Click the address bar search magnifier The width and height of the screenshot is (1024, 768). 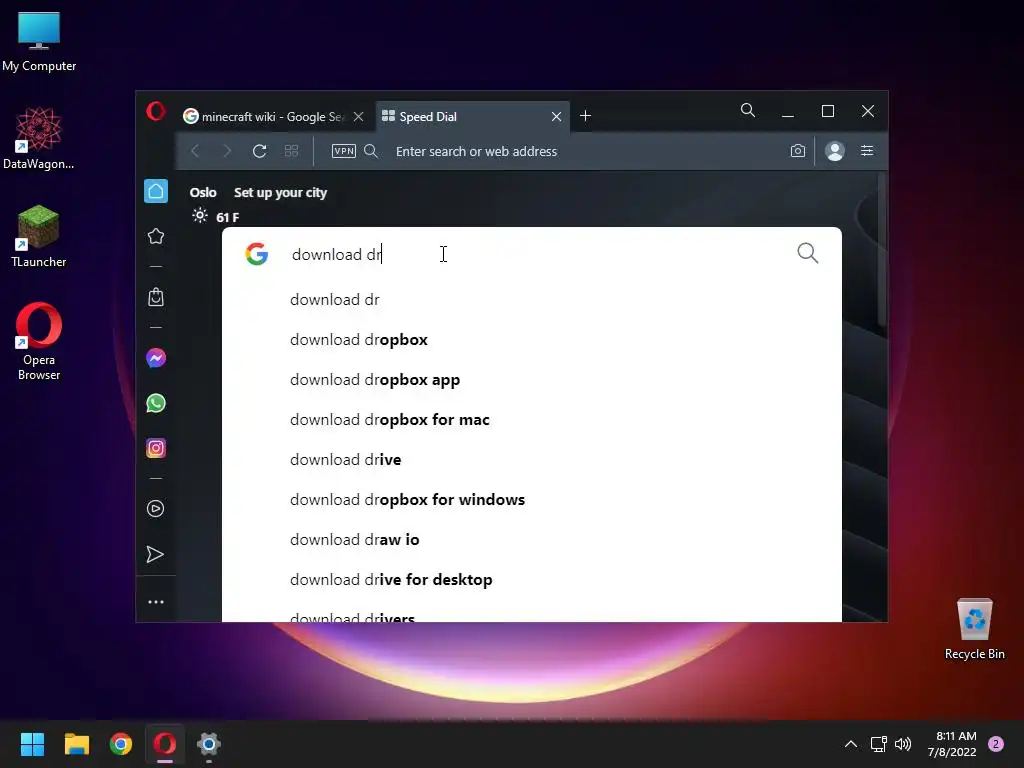[371, 151]
